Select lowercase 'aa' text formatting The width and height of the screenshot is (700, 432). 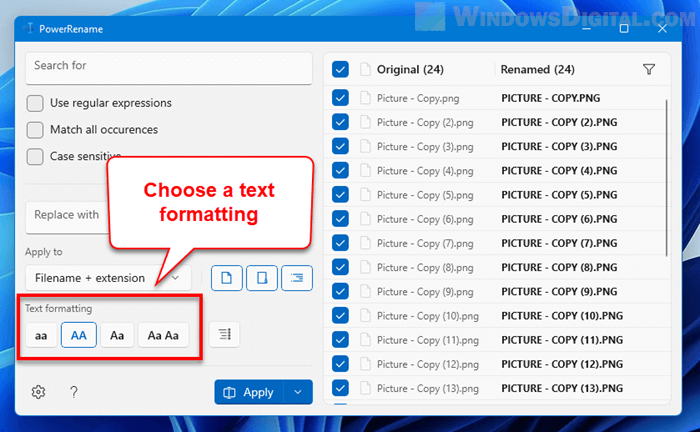(41, 335)
